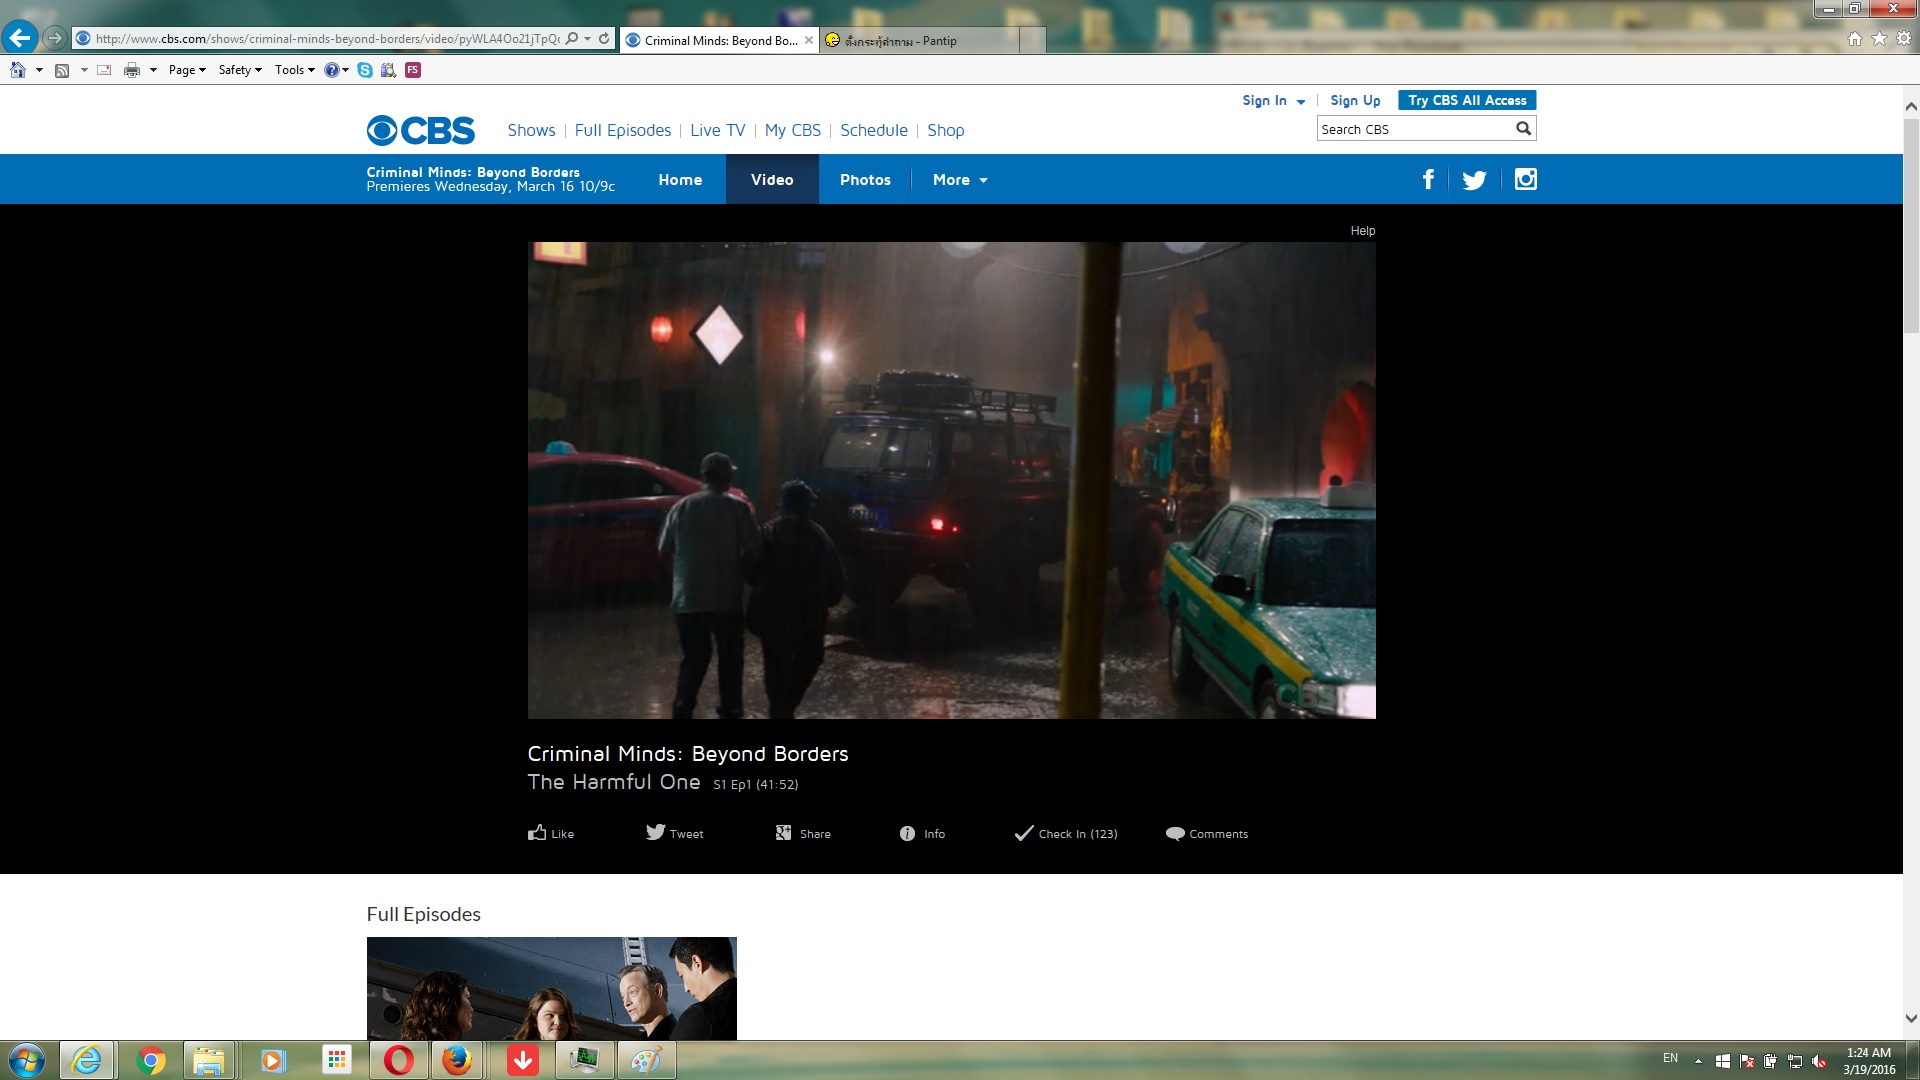Click Check In (123) checkmark

click(1066, 834)
